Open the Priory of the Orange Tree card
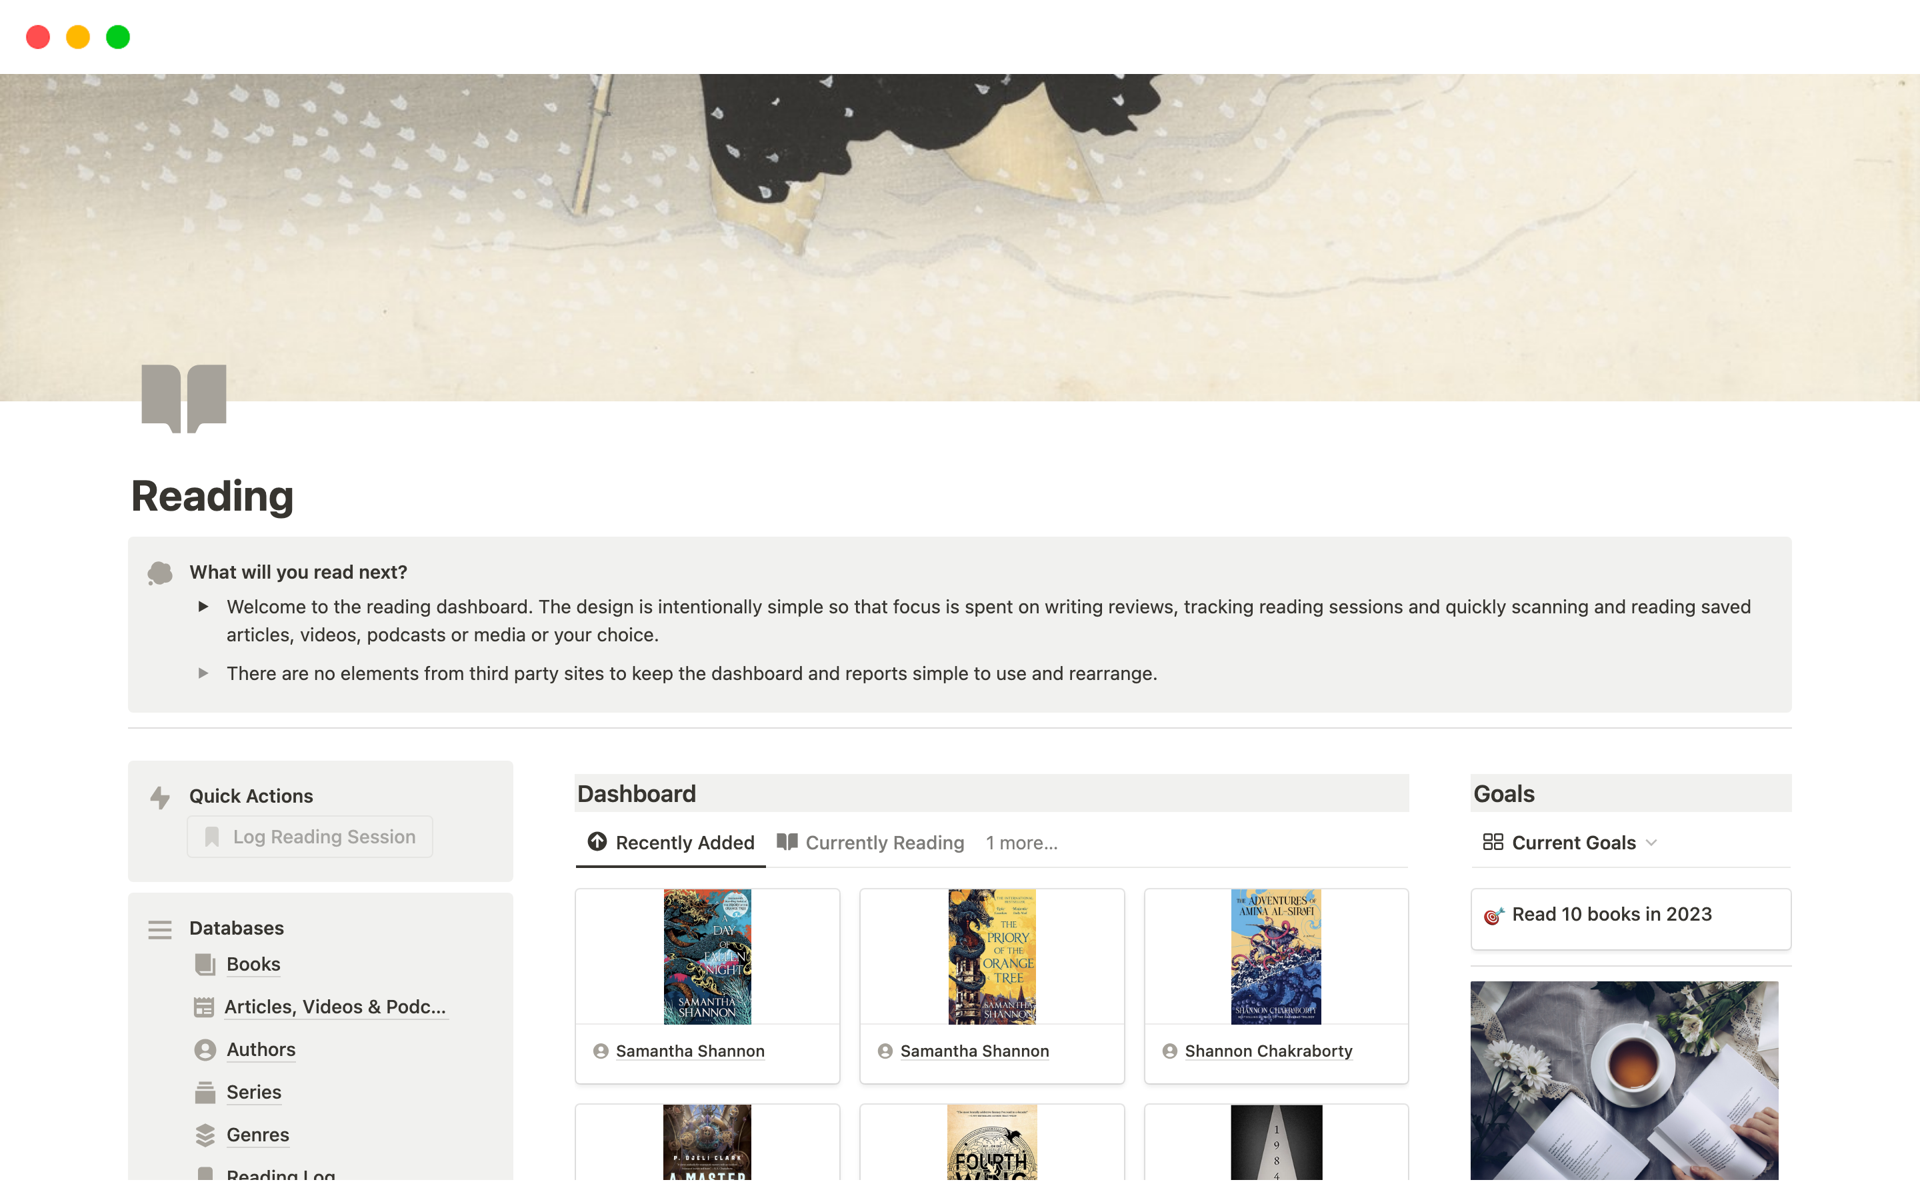 [x=992, y=986]
